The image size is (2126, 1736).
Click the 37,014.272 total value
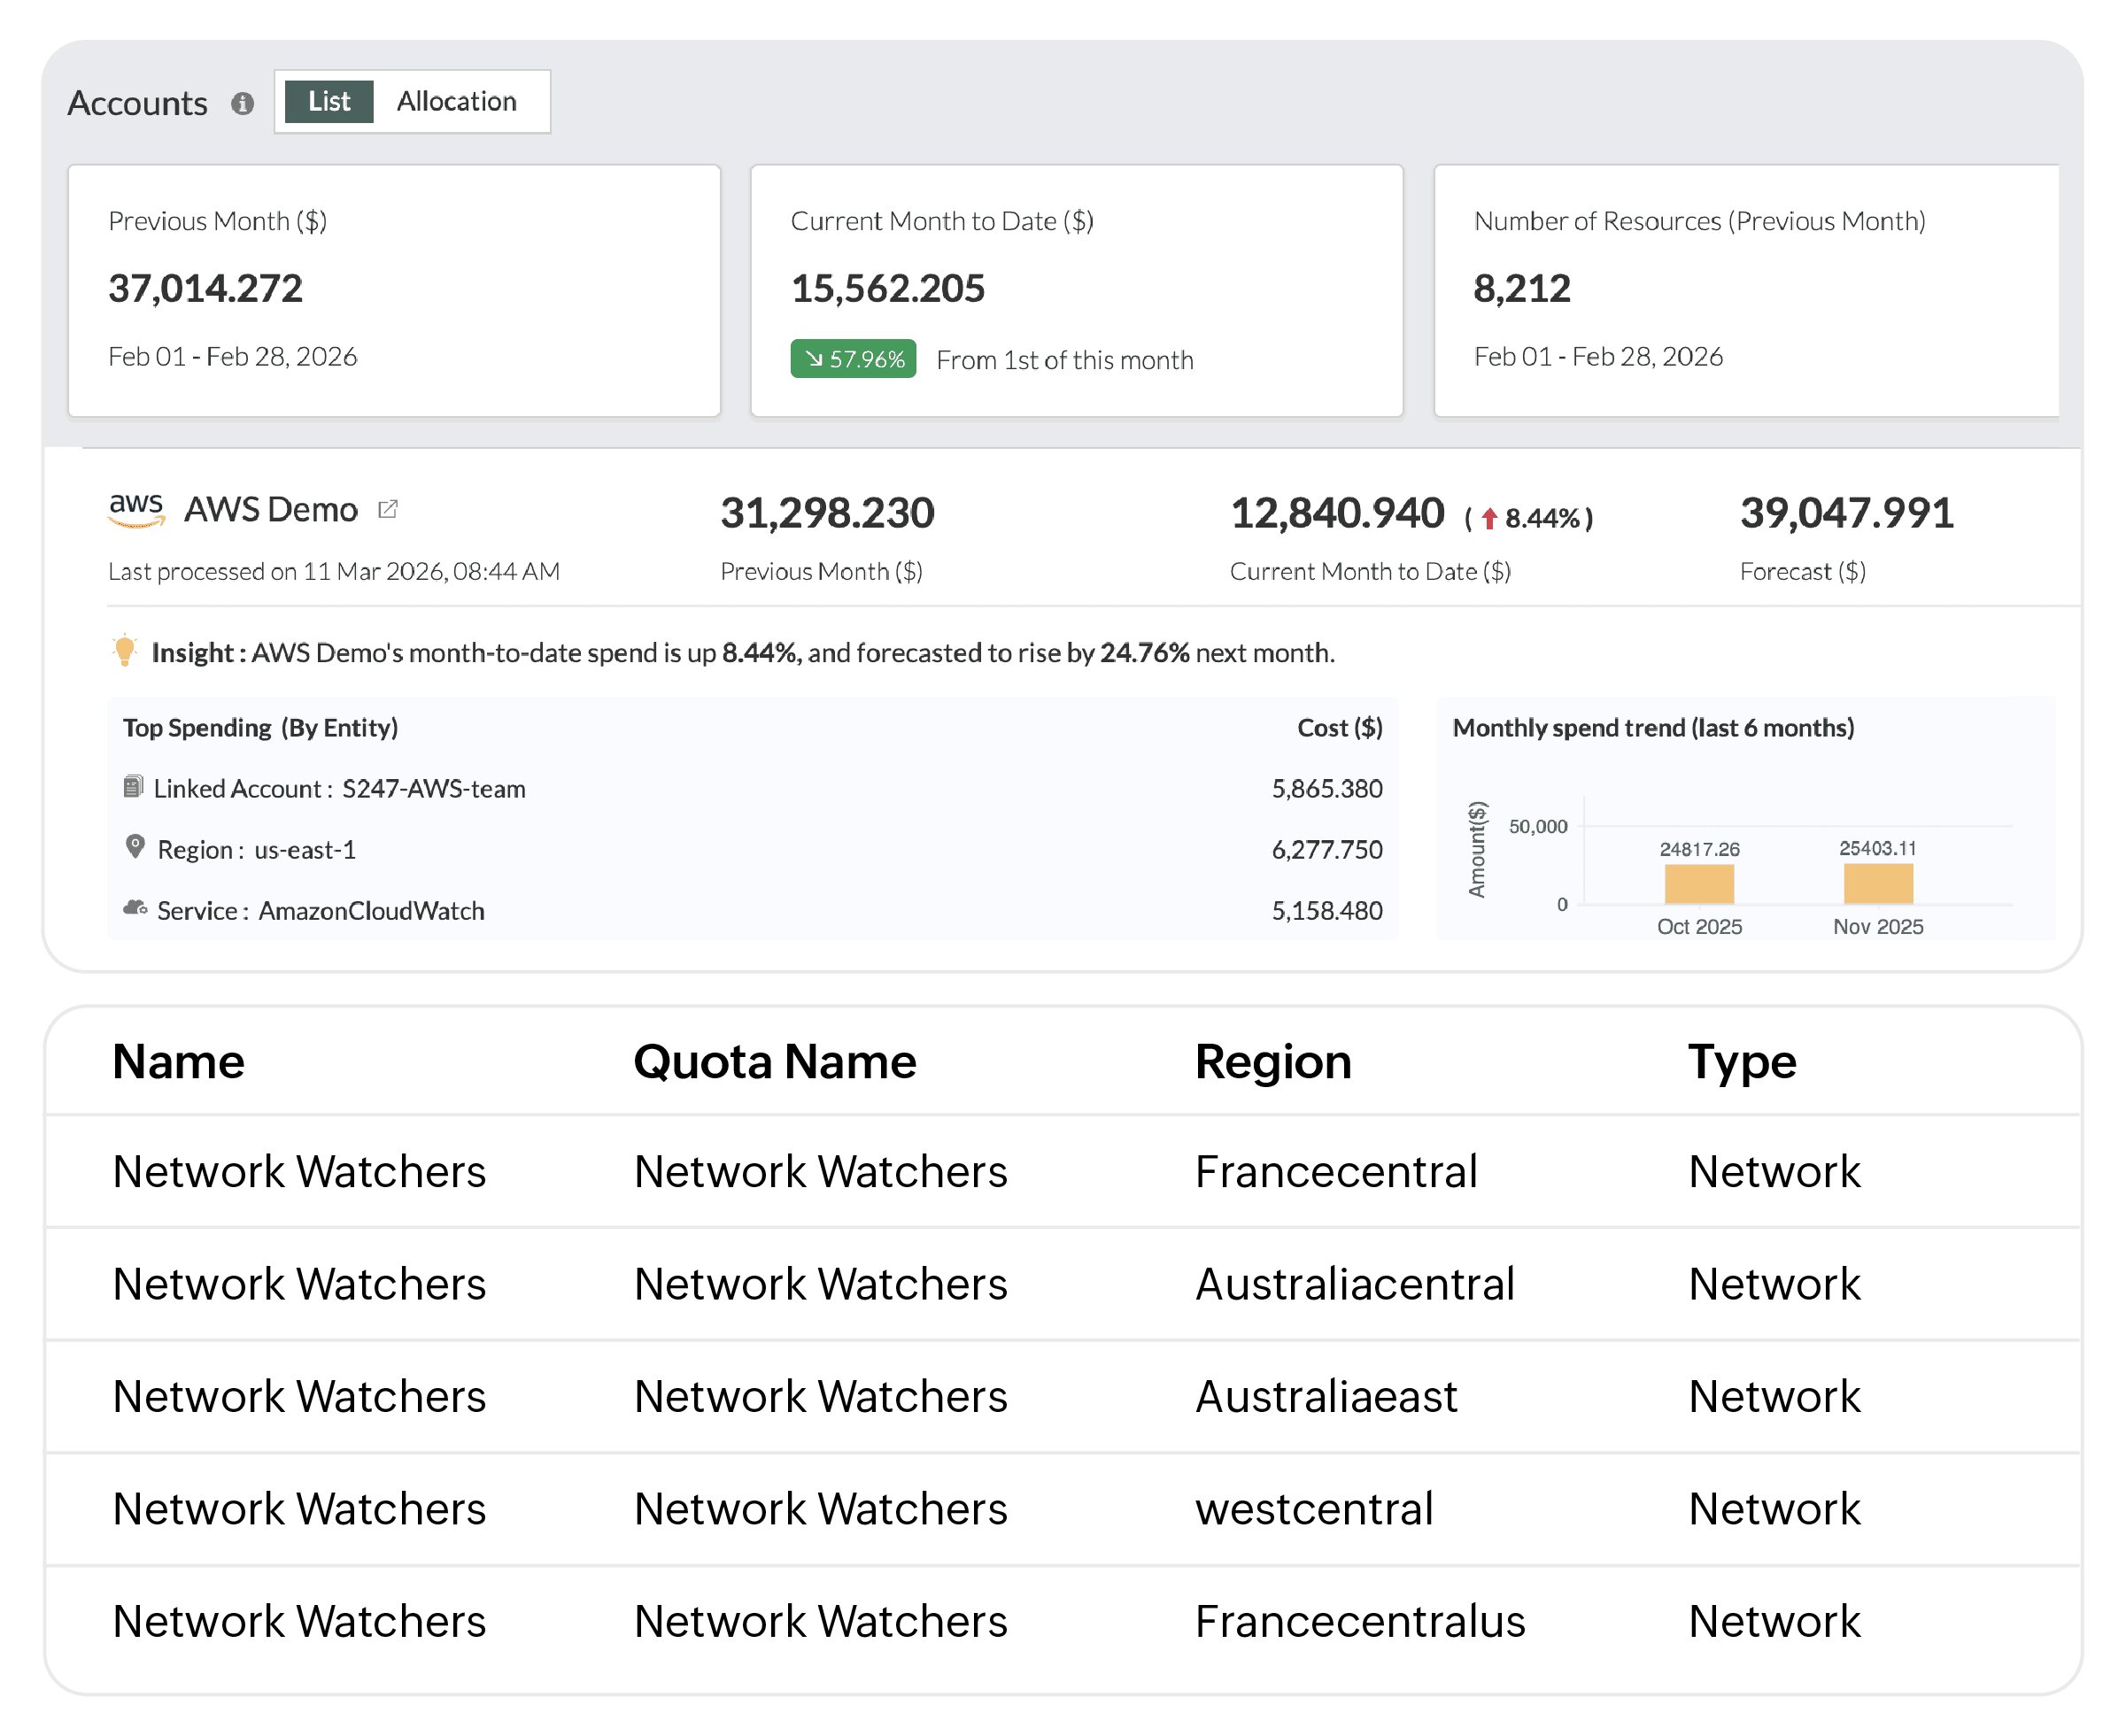(x=205, y=288)
